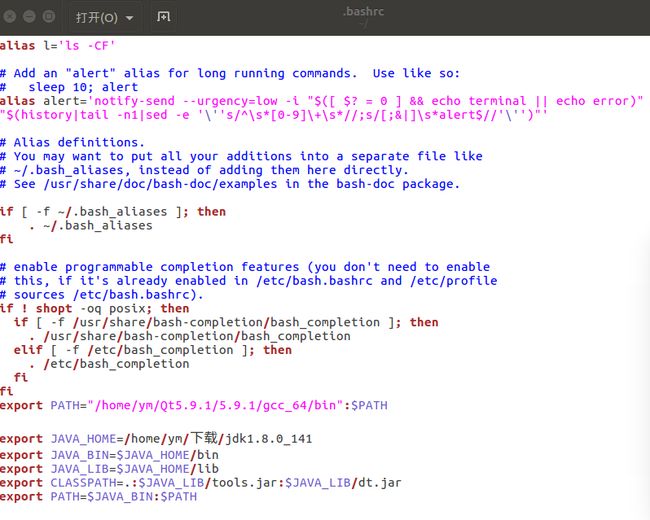Maximize the gedit window
This screenshot has height=520, width=650.
coord(49,17)
